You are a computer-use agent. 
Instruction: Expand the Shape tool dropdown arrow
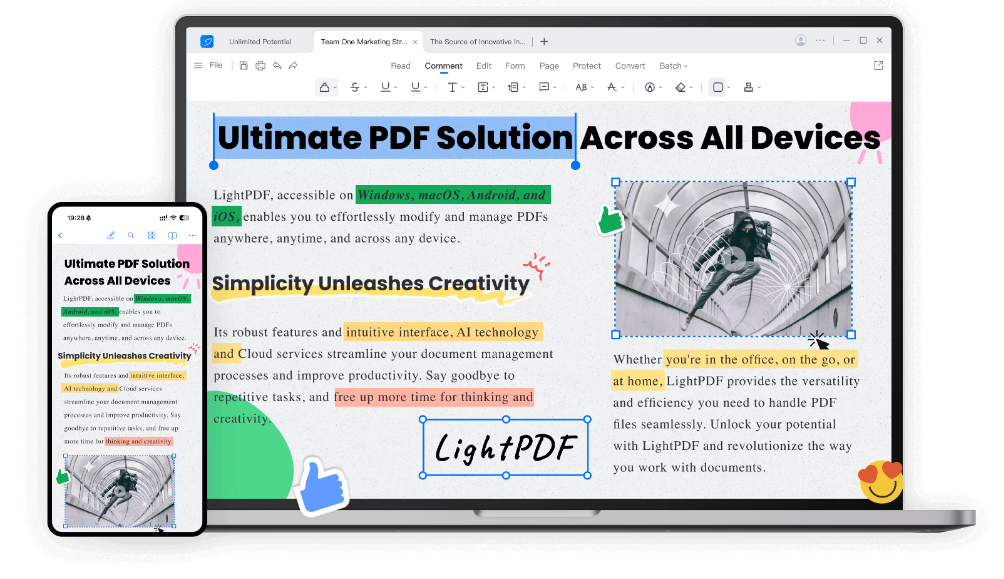[729, 88]
